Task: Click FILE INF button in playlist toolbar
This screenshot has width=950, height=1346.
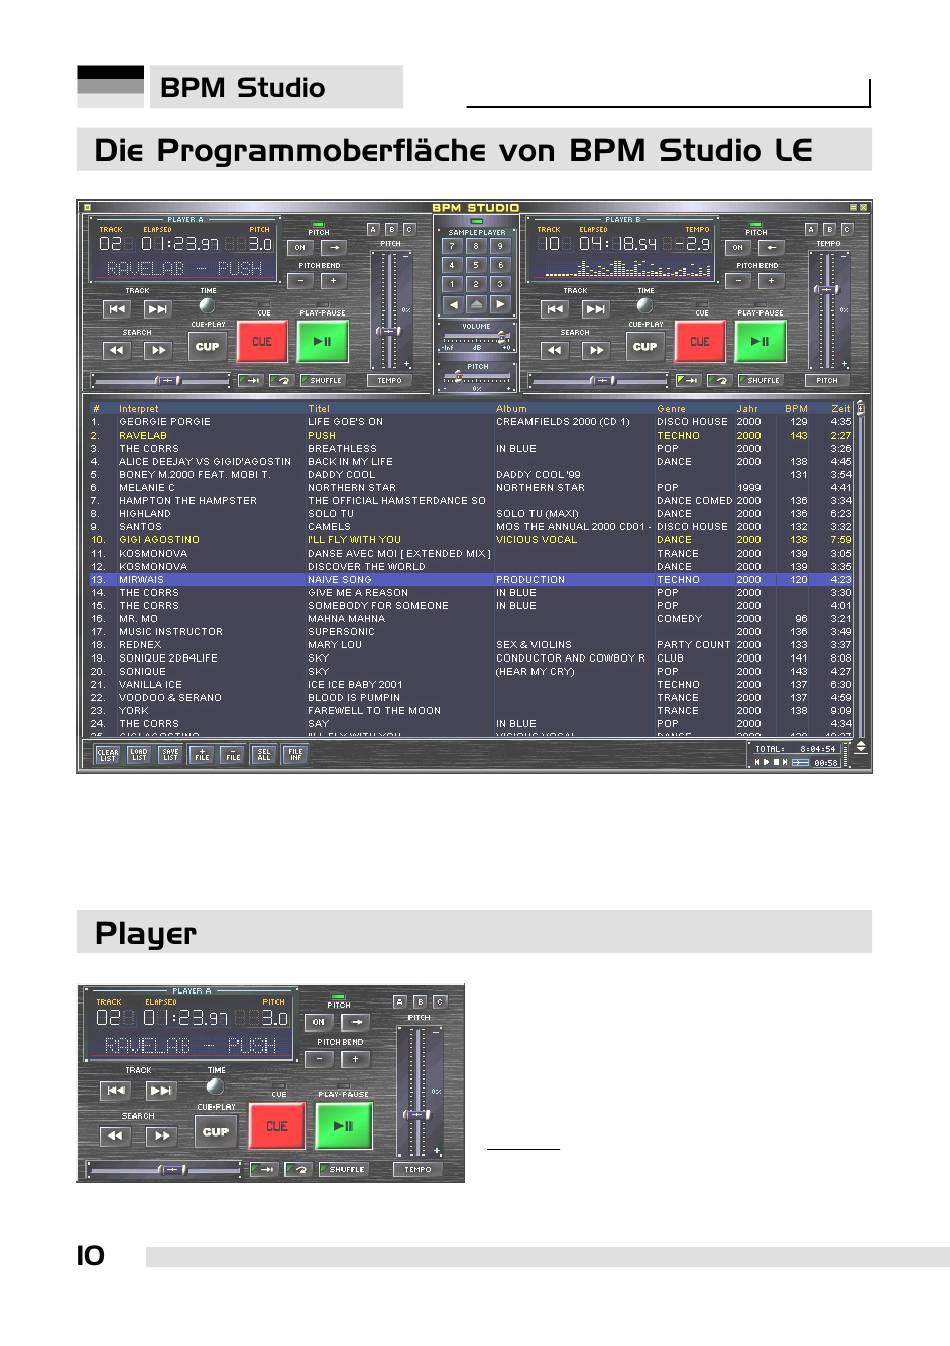Action: pyautogui.click(x=295, y=755)
